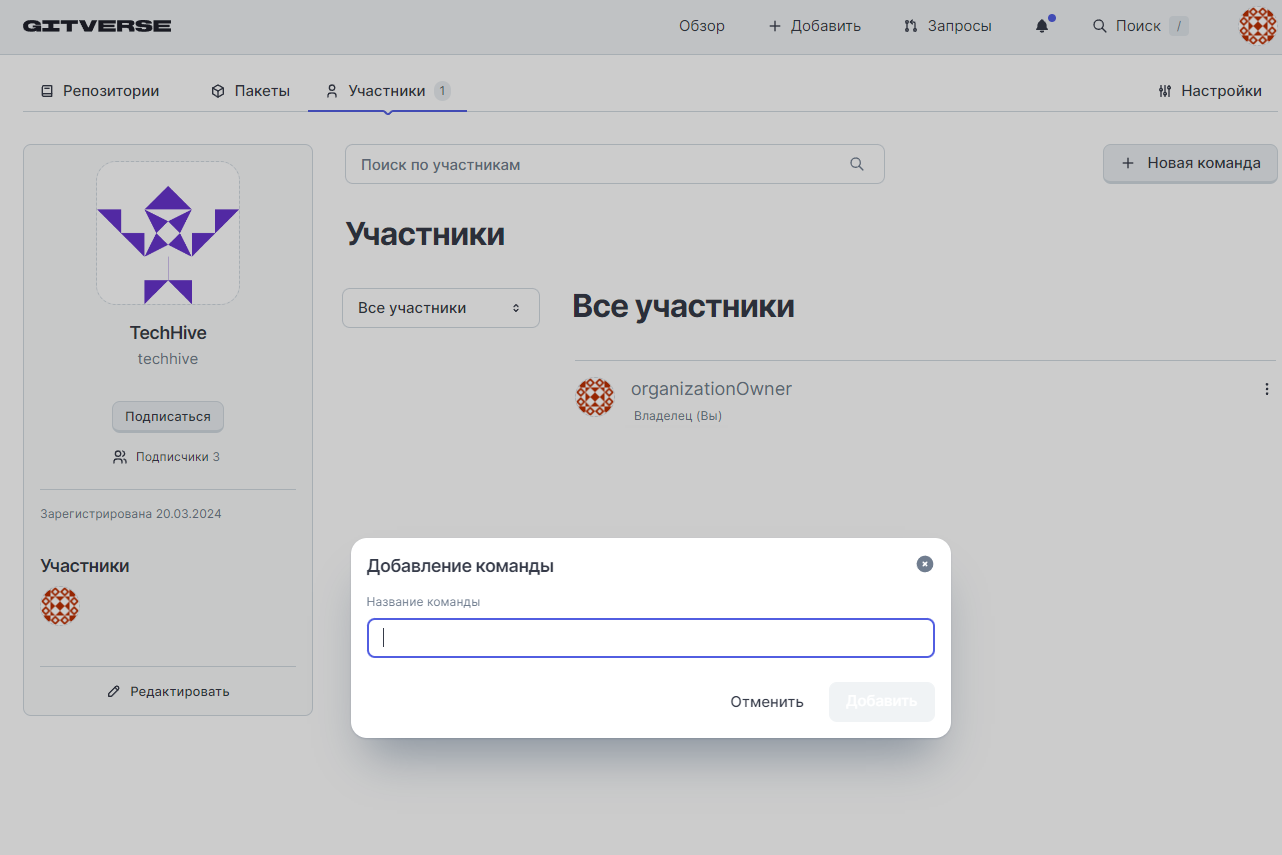Click the techhive handle text
Viewport: 1282px width, 855px height.
168,359
